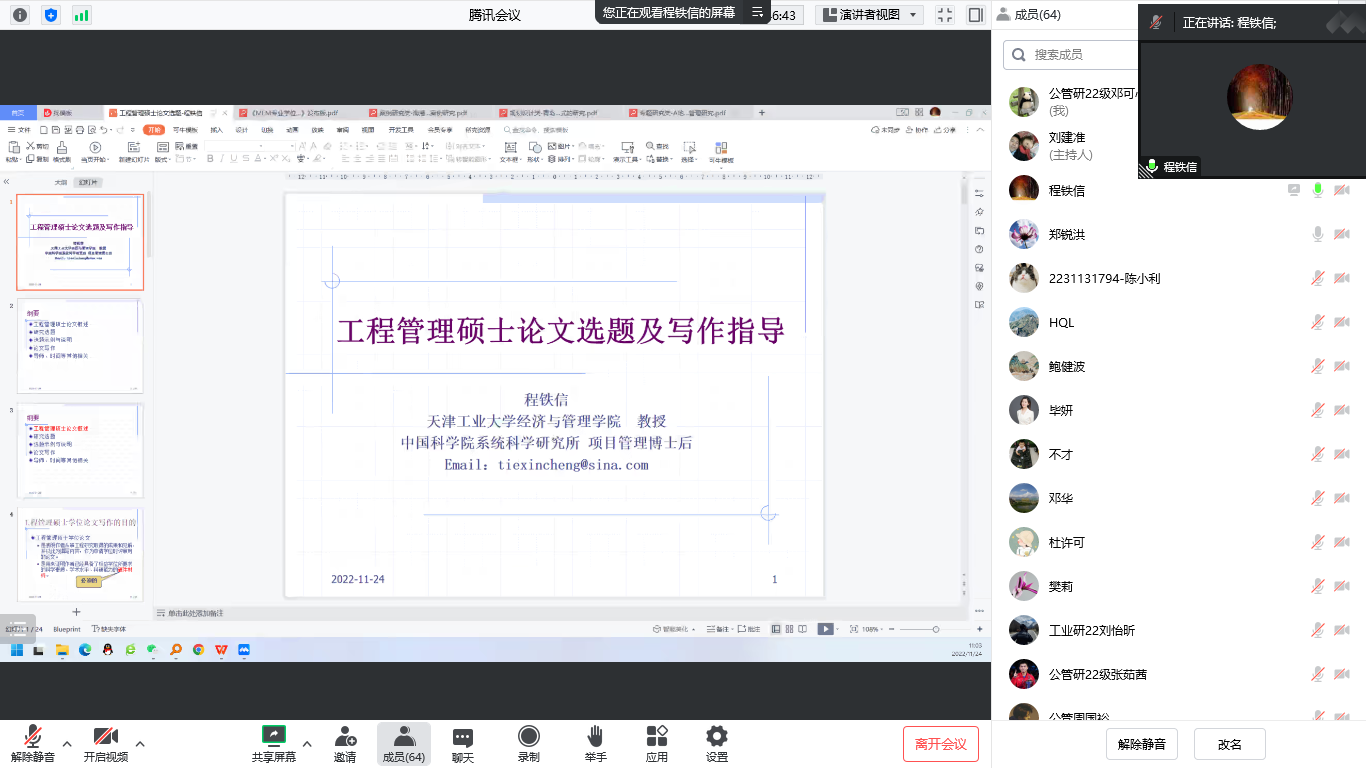Viewport: 1366px width, 768px height.
Task: Click the 搜索成员 search field
Action: pyautogui.click(x=1070, y=54)
